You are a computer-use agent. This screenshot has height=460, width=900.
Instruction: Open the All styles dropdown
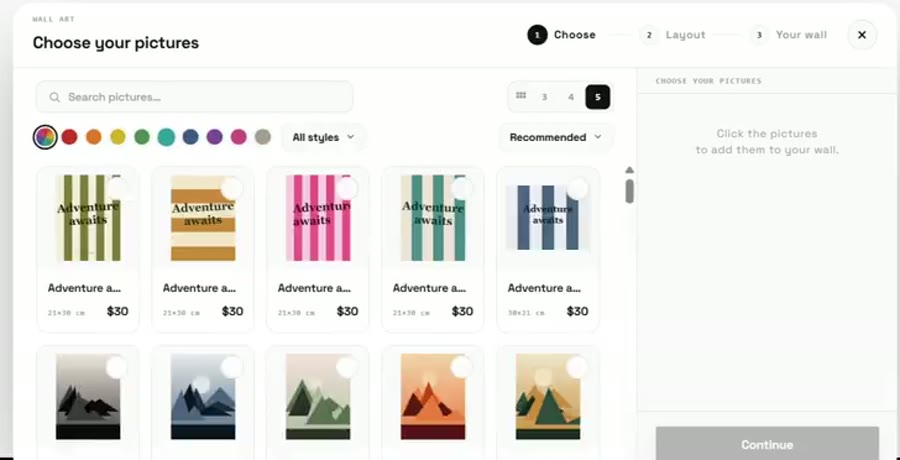click(x=323, y=137)
